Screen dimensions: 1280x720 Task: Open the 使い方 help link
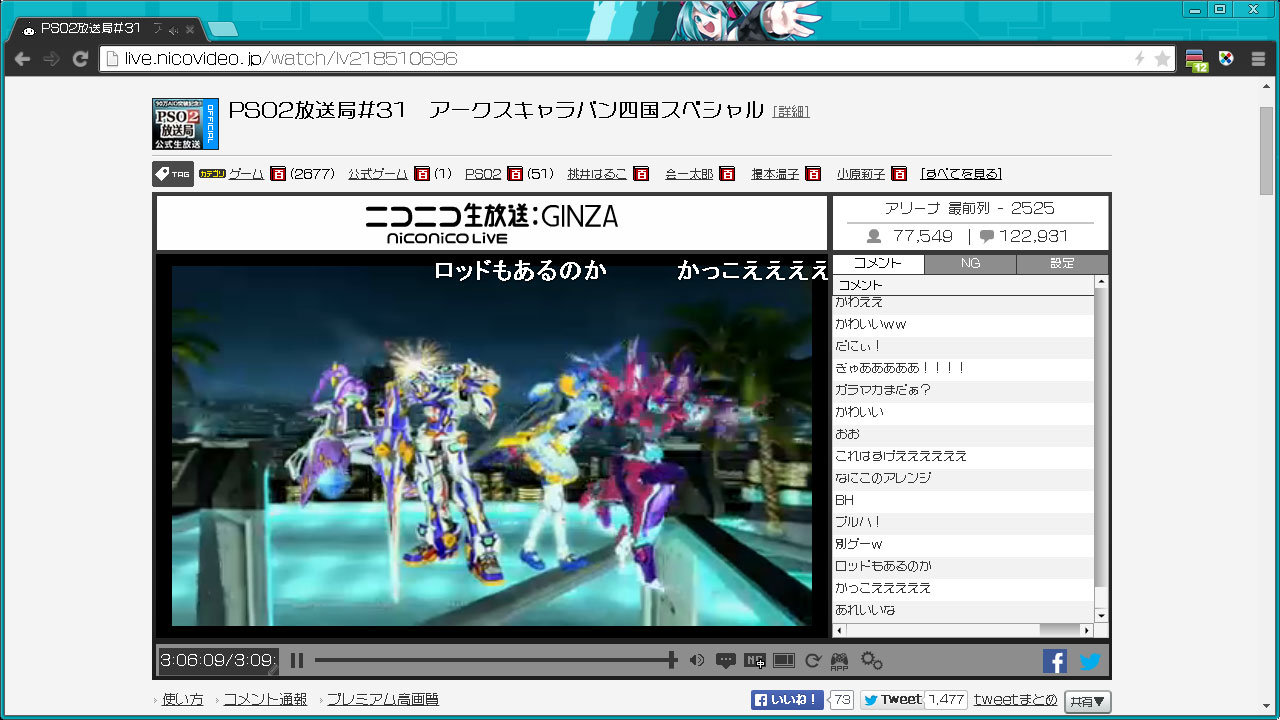pos(182,700)
